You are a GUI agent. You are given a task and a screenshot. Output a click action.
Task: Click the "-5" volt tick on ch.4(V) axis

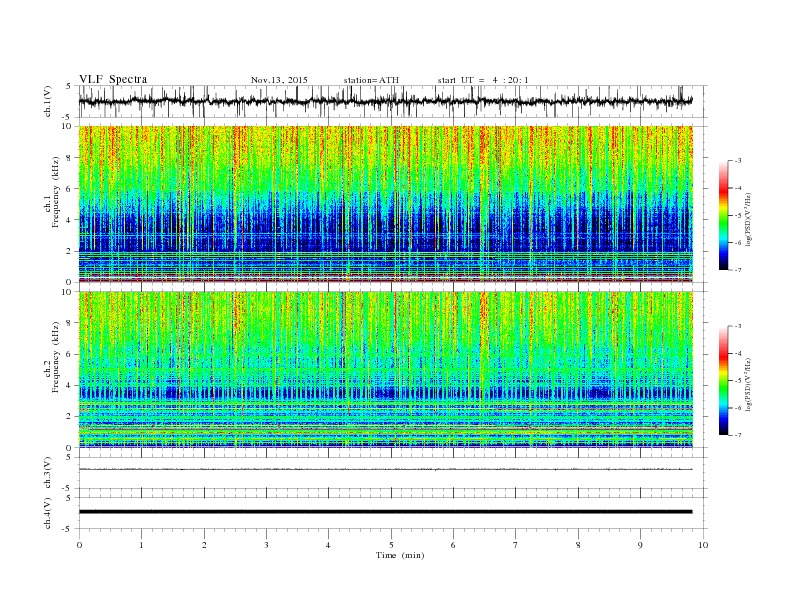click(x=67, y=530)
